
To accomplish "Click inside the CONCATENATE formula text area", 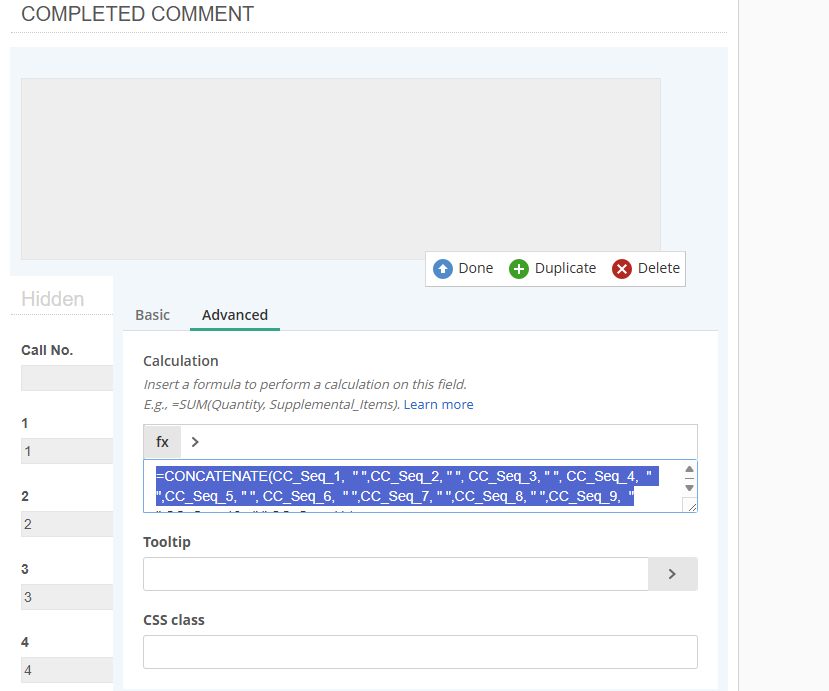I will [x=410, y=486].
